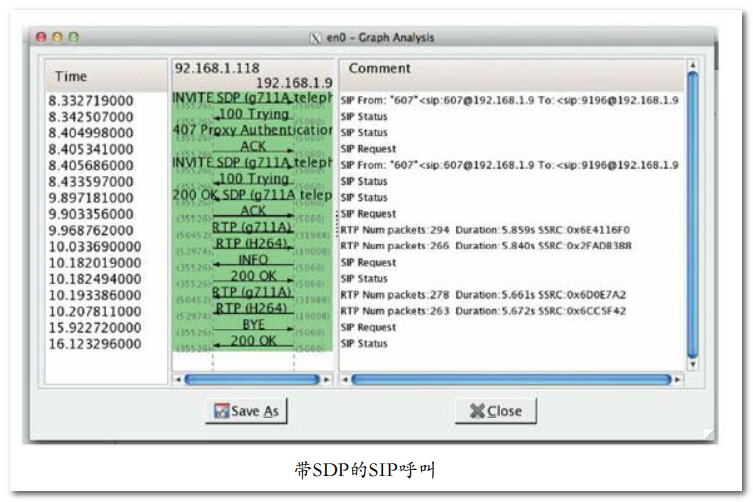Click SIP Status comment at 16.123296000
This screenshot has height=502, width=753.
click(364, 344)
